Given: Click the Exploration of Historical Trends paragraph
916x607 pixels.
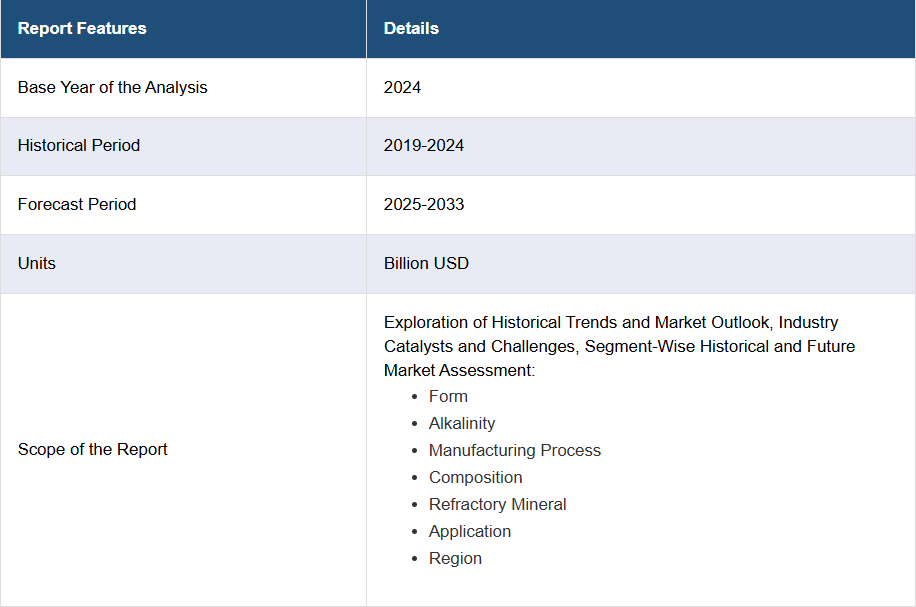Looking at the screenshot, I should 619,346.
